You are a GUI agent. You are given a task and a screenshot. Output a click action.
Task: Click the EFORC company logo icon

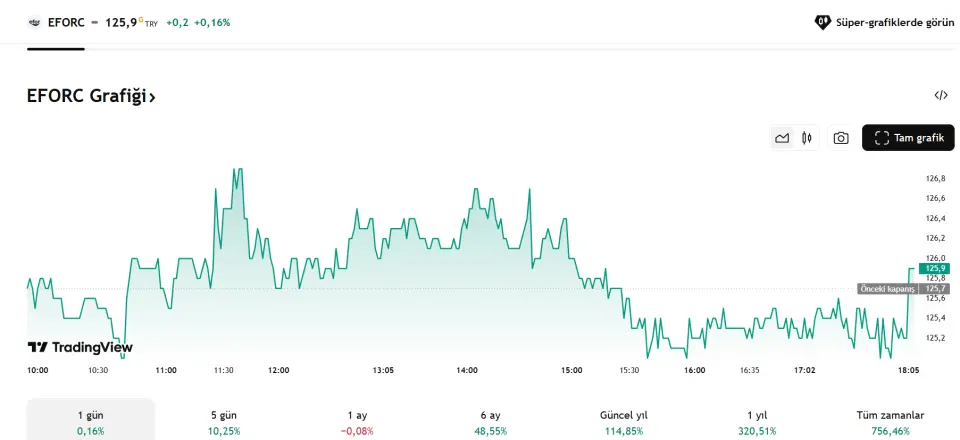(34, 21)
